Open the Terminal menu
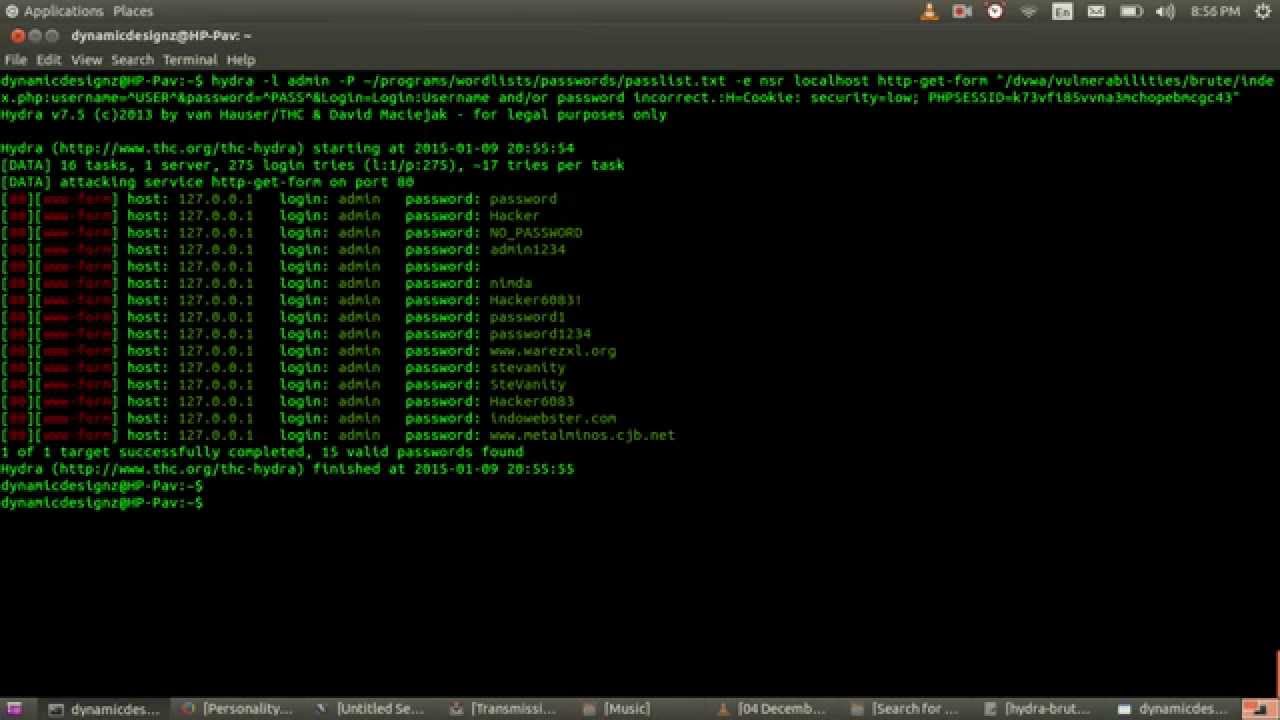Screen dimensions: 1280x720 pyautogui.click(x=190, y=60)
